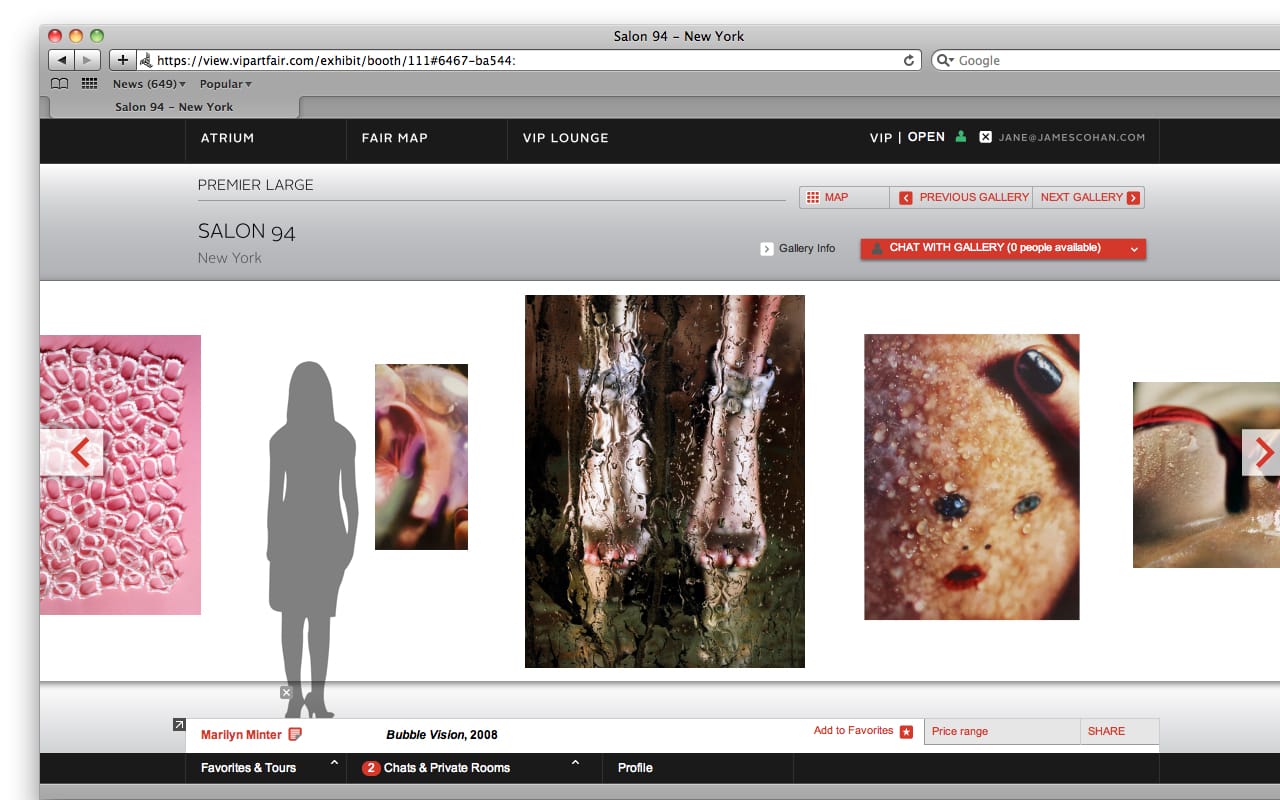
Task: Click the green VIP user status icon
Action: tap(961, 137)
